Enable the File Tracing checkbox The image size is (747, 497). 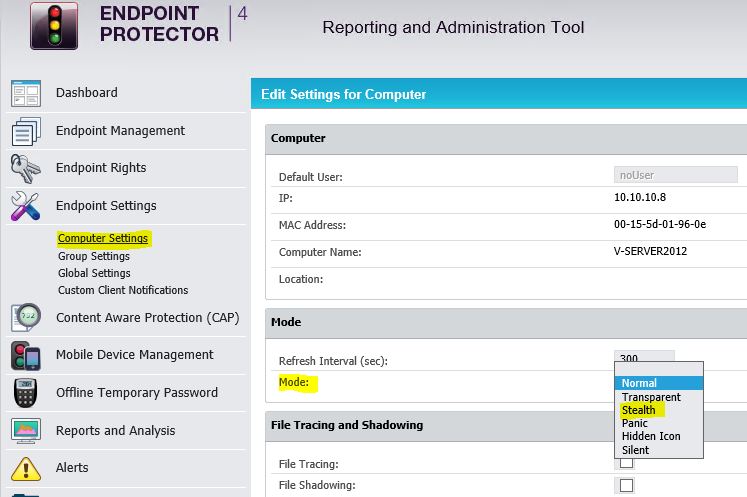pos(626,463)
